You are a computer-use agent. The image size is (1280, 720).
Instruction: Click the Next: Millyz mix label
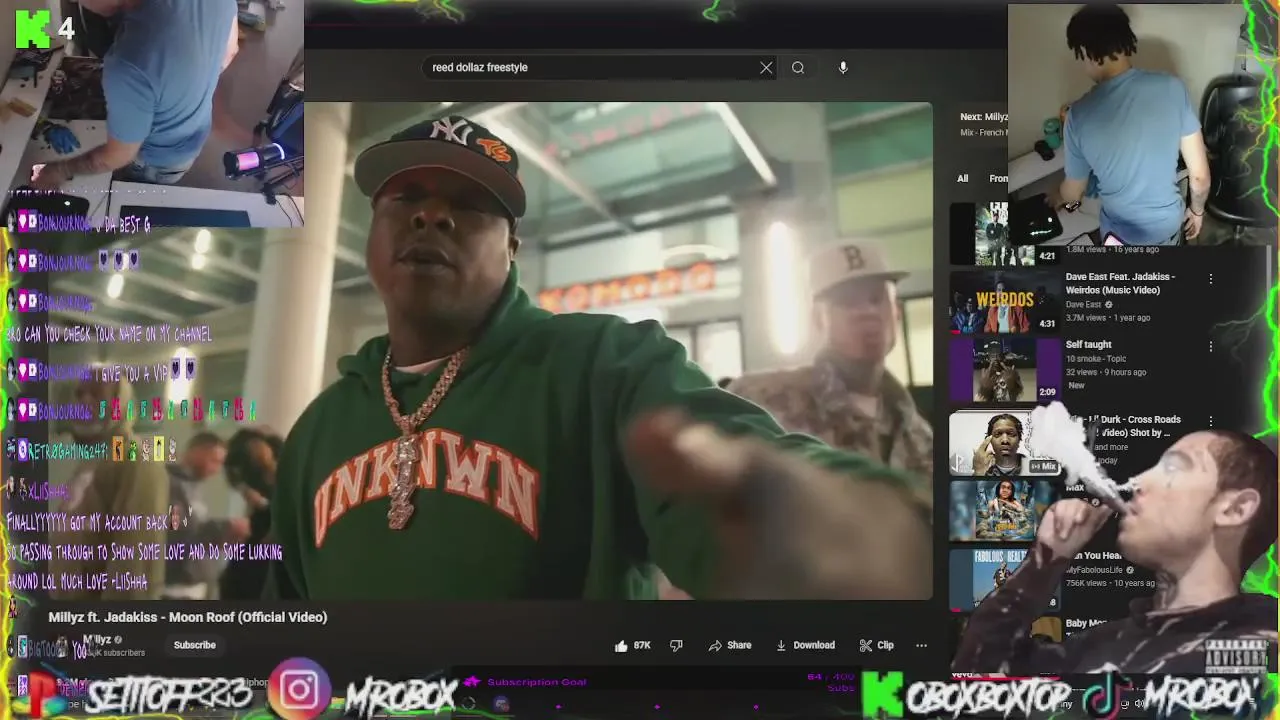[x=984, y=117]
